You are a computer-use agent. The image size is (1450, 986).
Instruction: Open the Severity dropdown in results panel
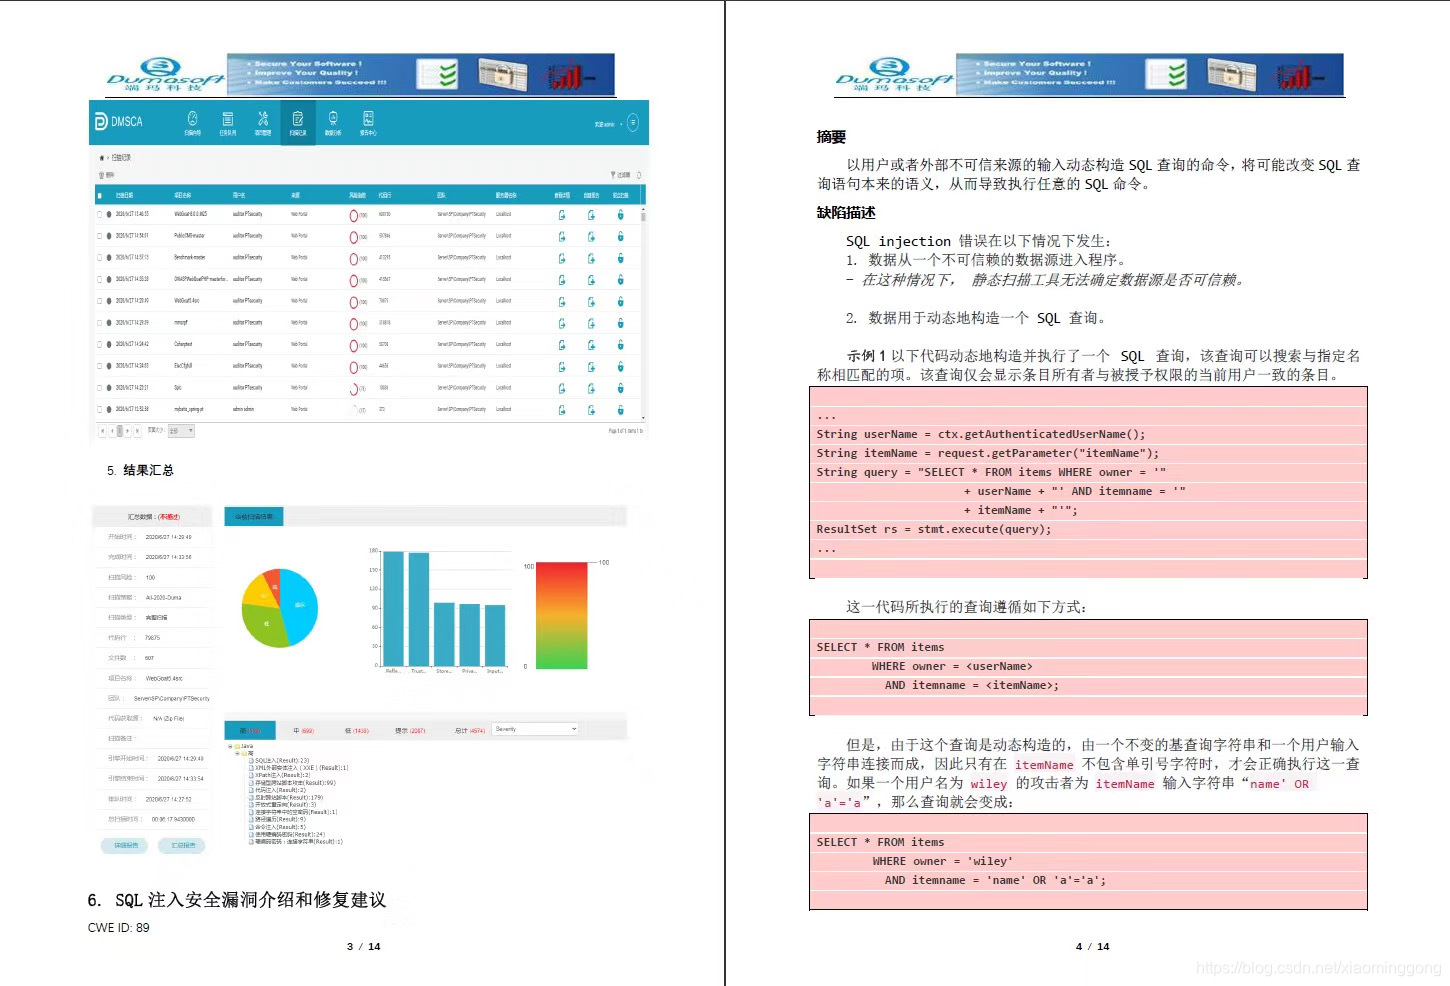[535, 729]
